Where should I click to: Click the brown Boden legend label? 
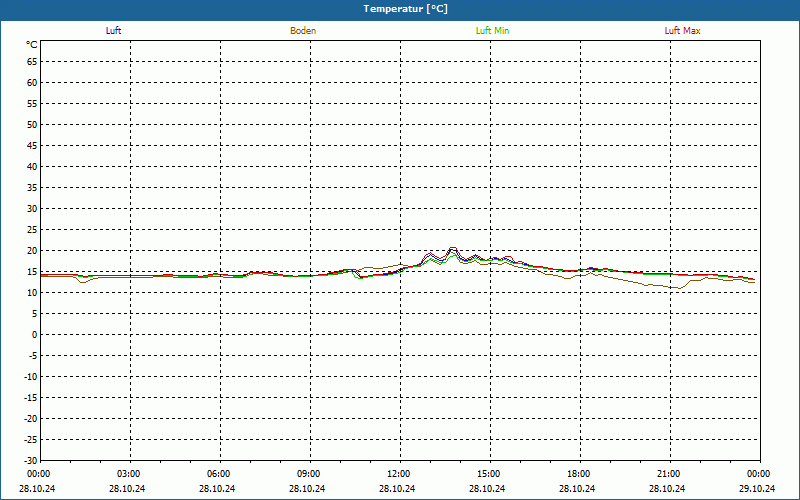coord(303,31)
